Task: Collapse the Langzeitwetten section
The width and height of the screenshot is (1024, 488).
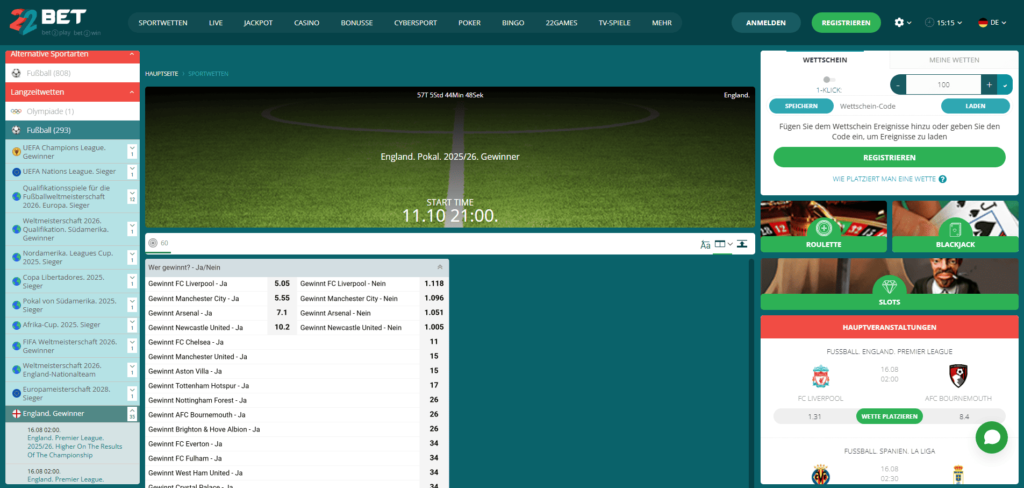Action: point(132,92)
